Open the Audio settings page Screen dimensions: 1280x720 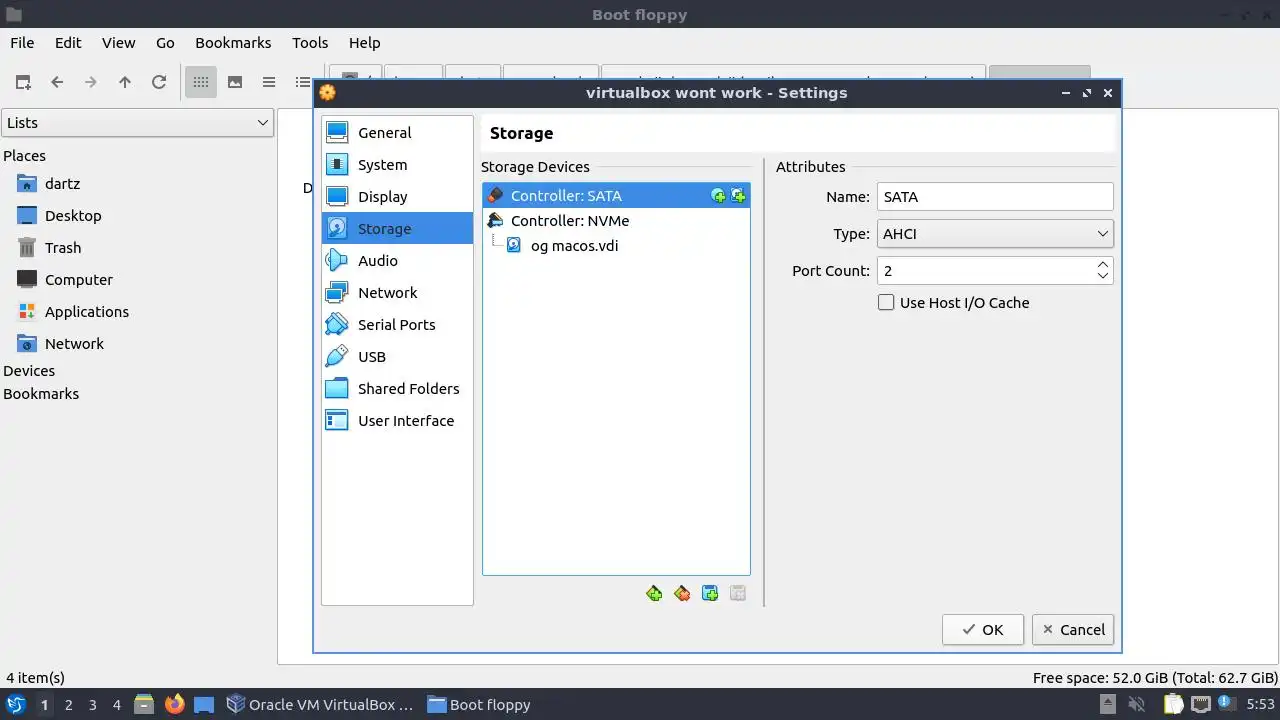click(x=397, y=261)
